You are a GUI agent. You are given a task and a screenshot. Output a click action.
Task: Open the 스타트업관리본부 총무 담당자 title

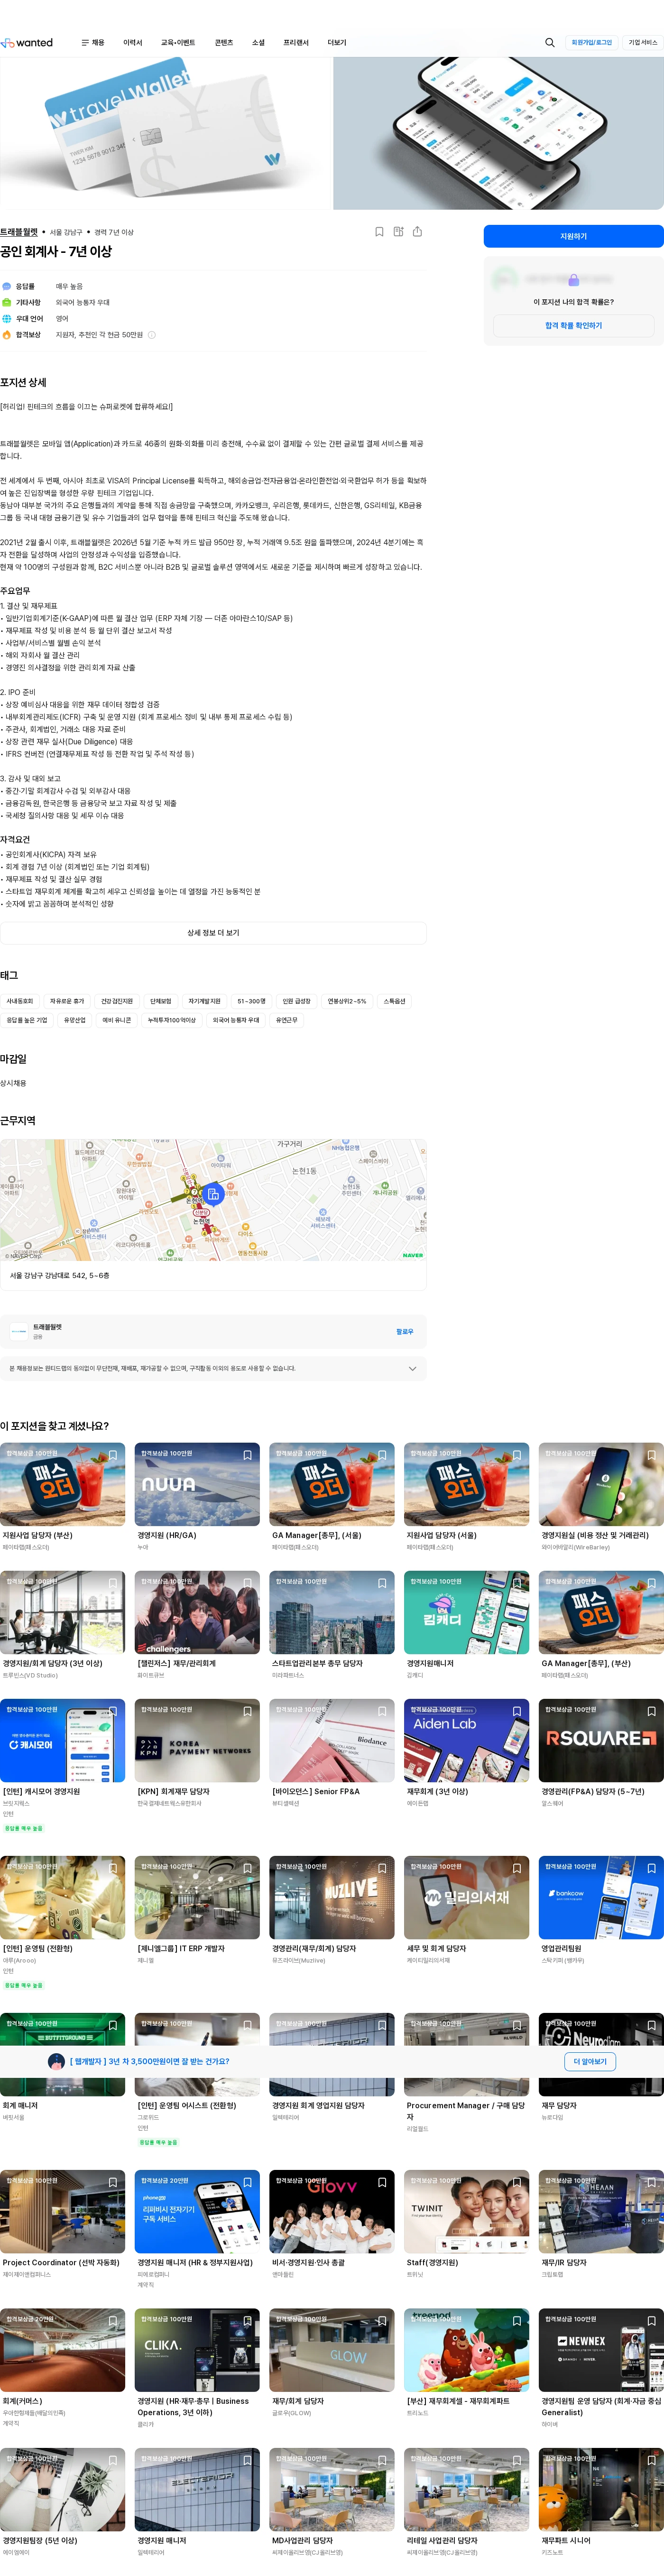coord(318,1664)
